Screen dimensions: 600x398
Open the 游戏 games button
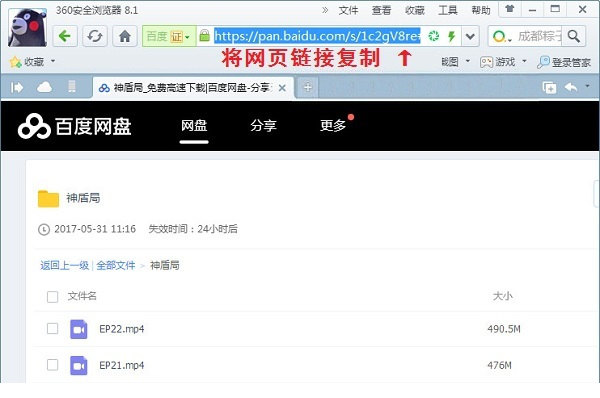pyautogui.click(x=497, y=62)
